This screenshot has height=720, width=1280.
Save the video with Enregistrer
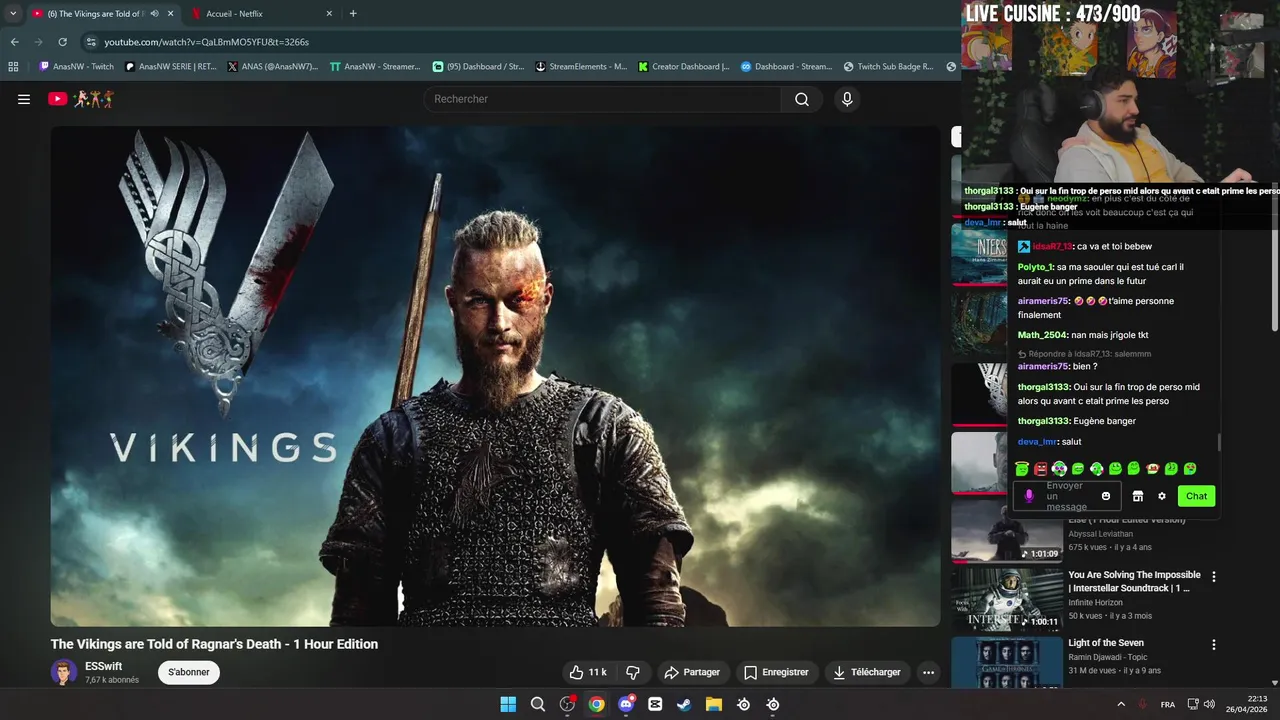pyautogui.click(x=776, y=672)
